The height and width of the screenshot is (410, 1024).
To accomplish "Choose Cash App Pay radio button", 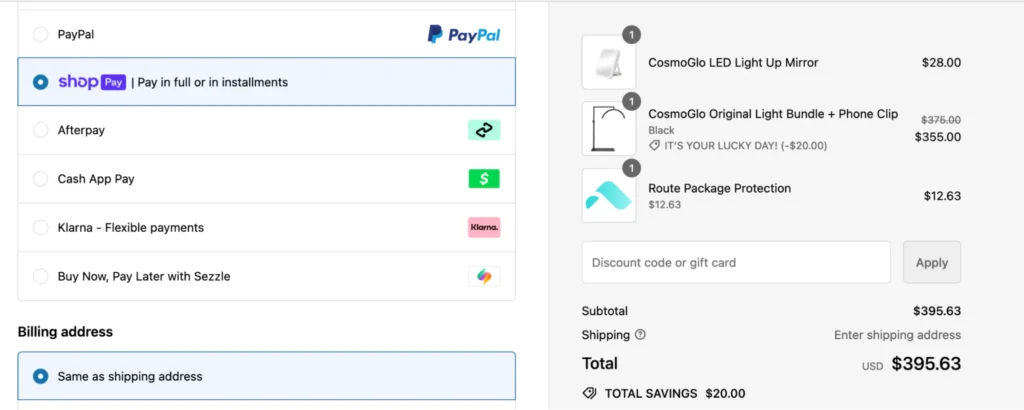I will click(41, 179).
